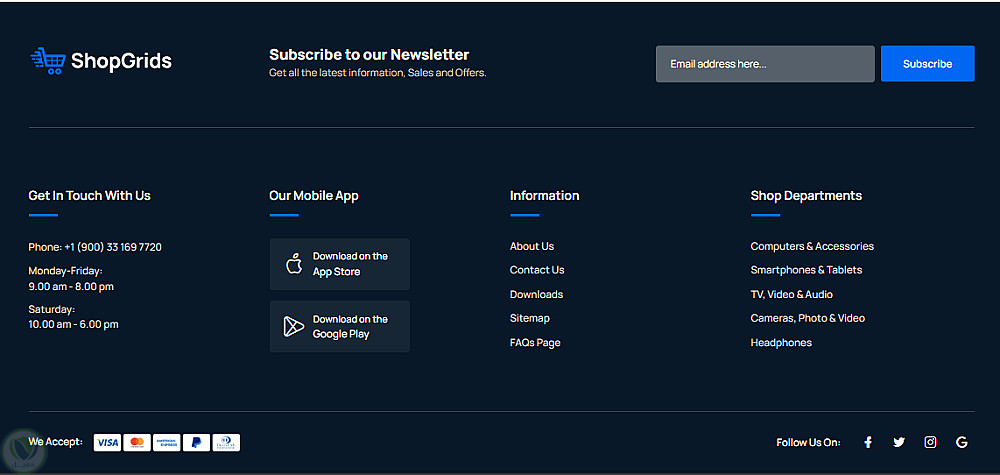The width and height of the screenshot is (1000, 475).
Task: Click the Follow Us On label
Action: (x=809, y=442)
